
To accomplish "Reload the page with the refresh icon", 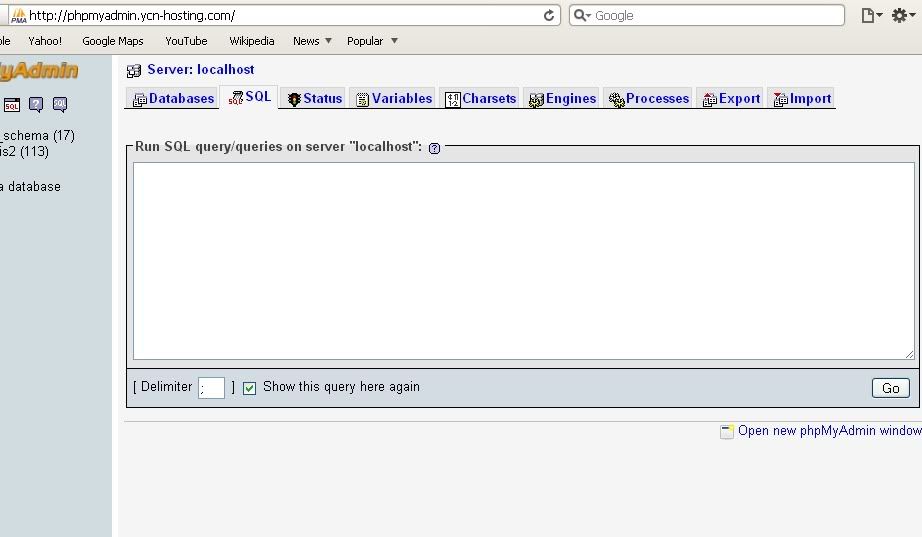I will click(x=549, y=16).
